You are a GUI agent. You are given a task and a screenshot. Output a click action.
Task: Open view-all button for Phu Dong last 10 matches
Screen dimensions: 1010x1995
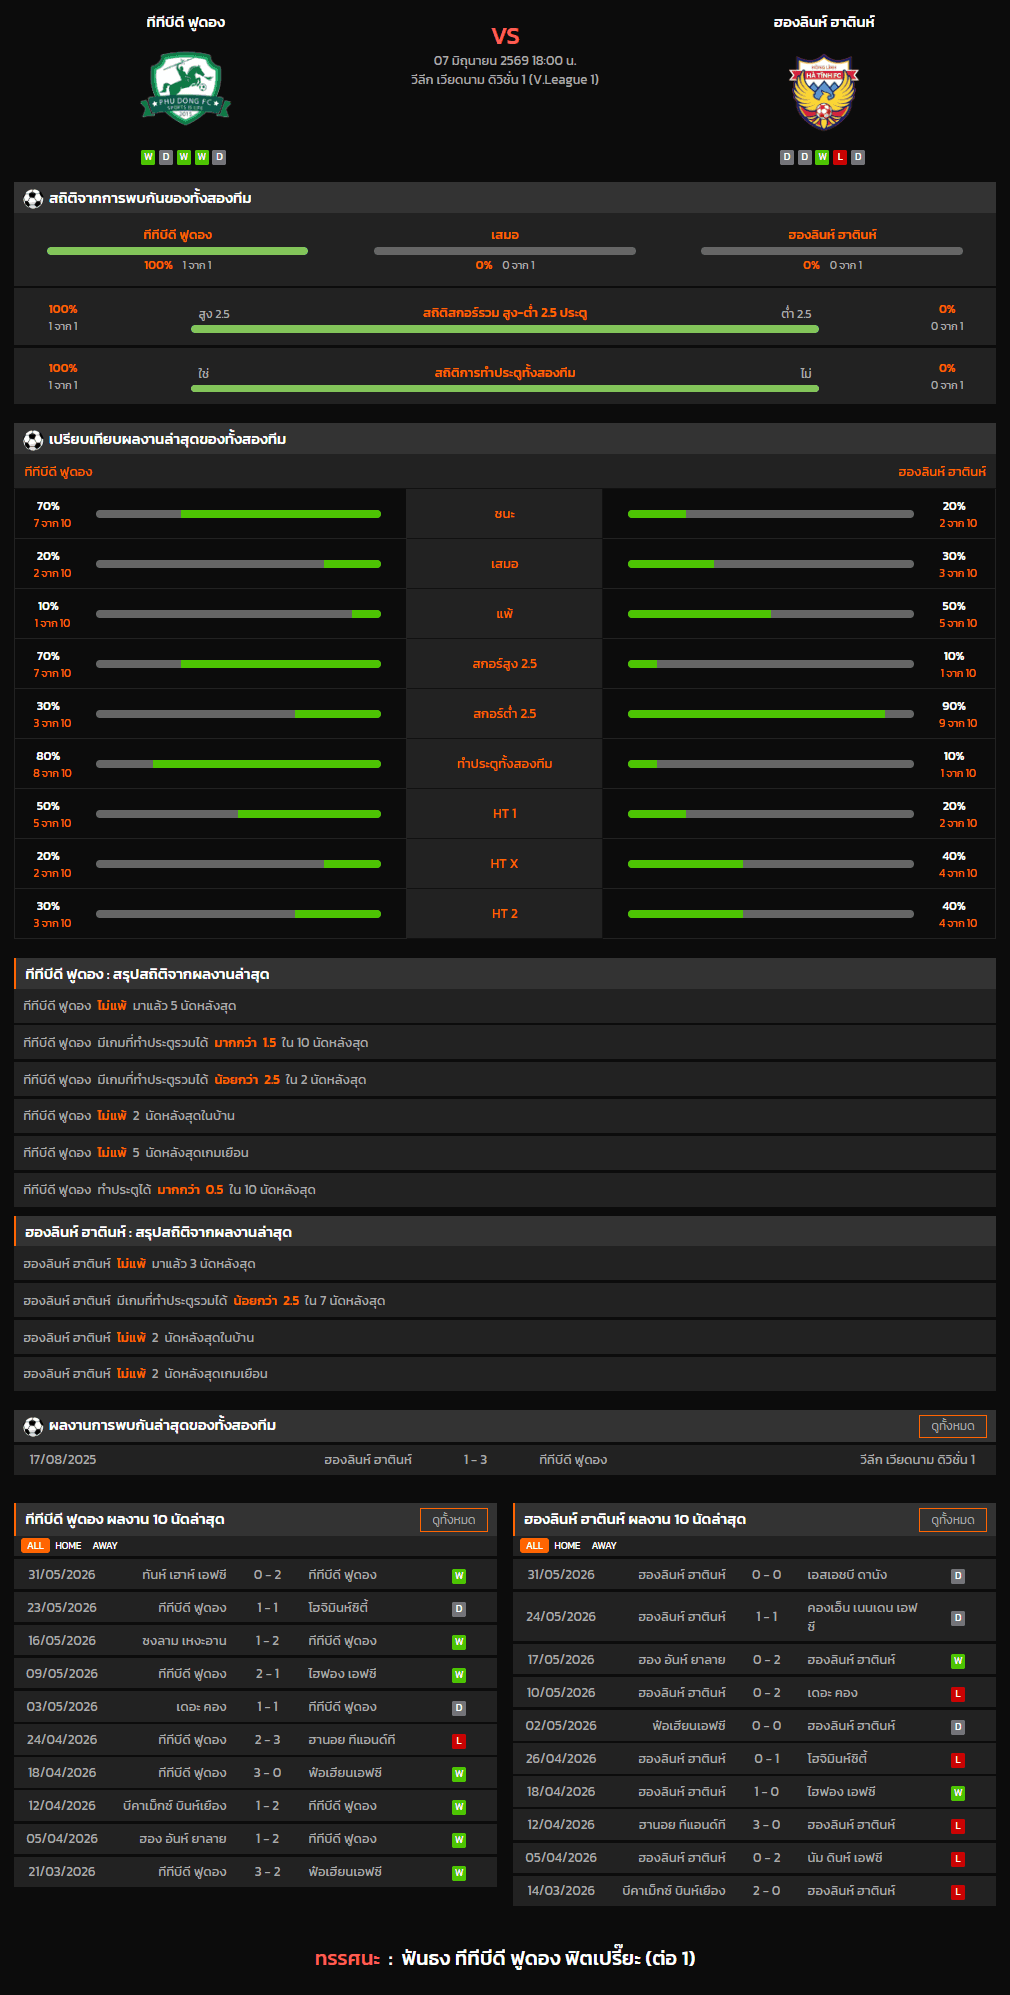454,1520
